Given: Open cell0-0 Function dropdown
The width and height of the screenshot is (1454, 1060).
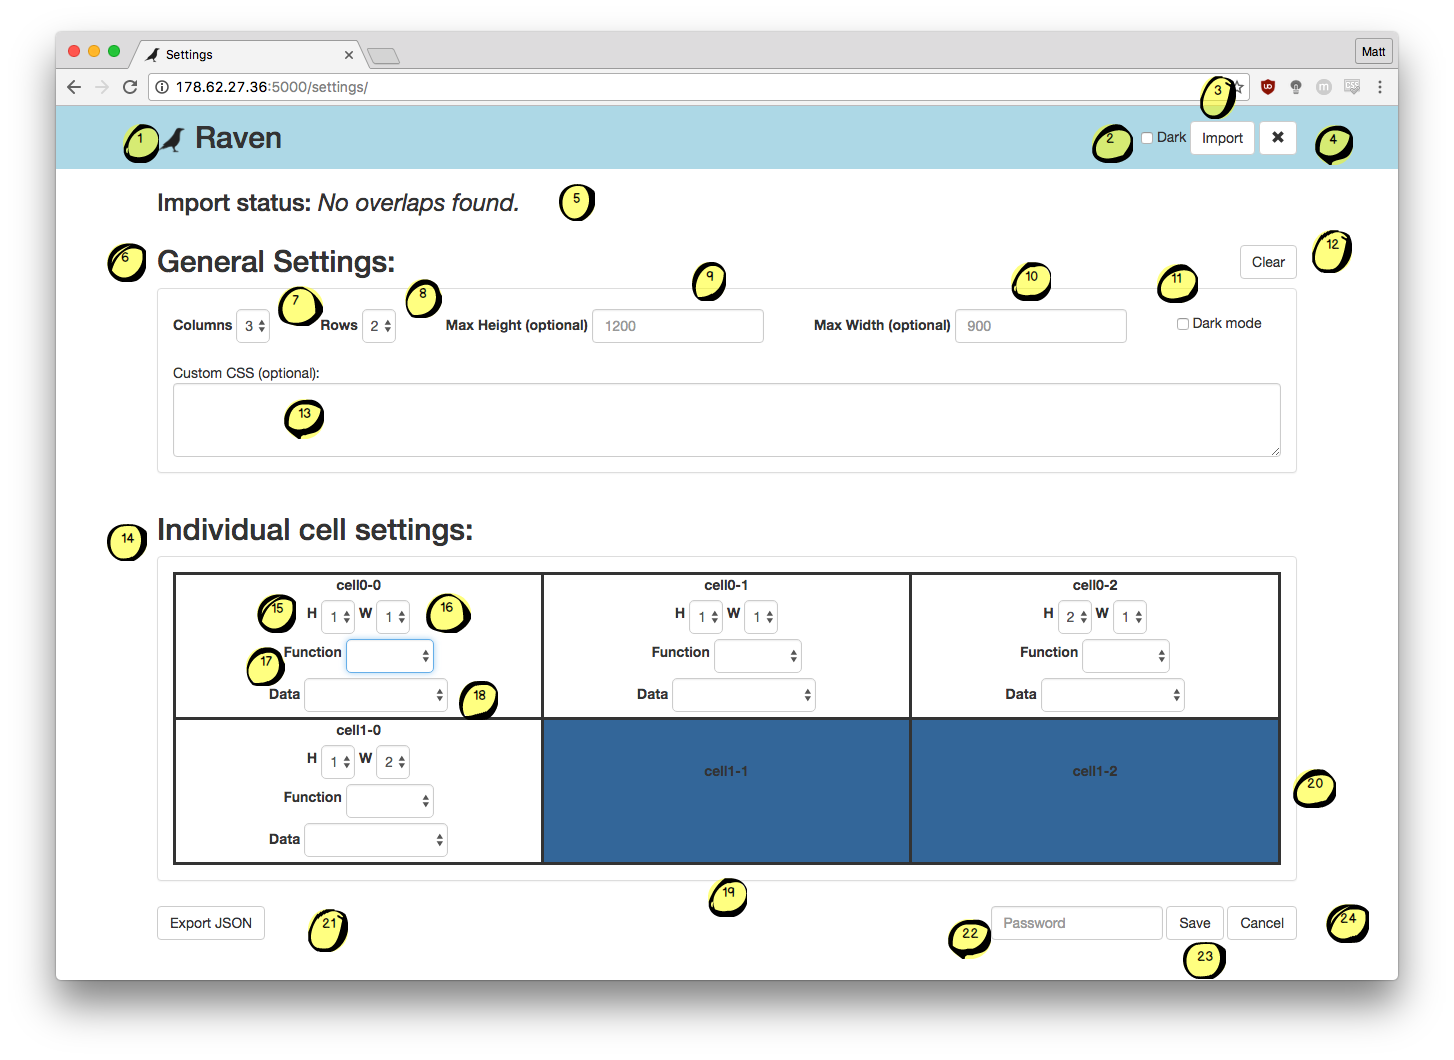Looking at the screenshot, I should [390, 656].
